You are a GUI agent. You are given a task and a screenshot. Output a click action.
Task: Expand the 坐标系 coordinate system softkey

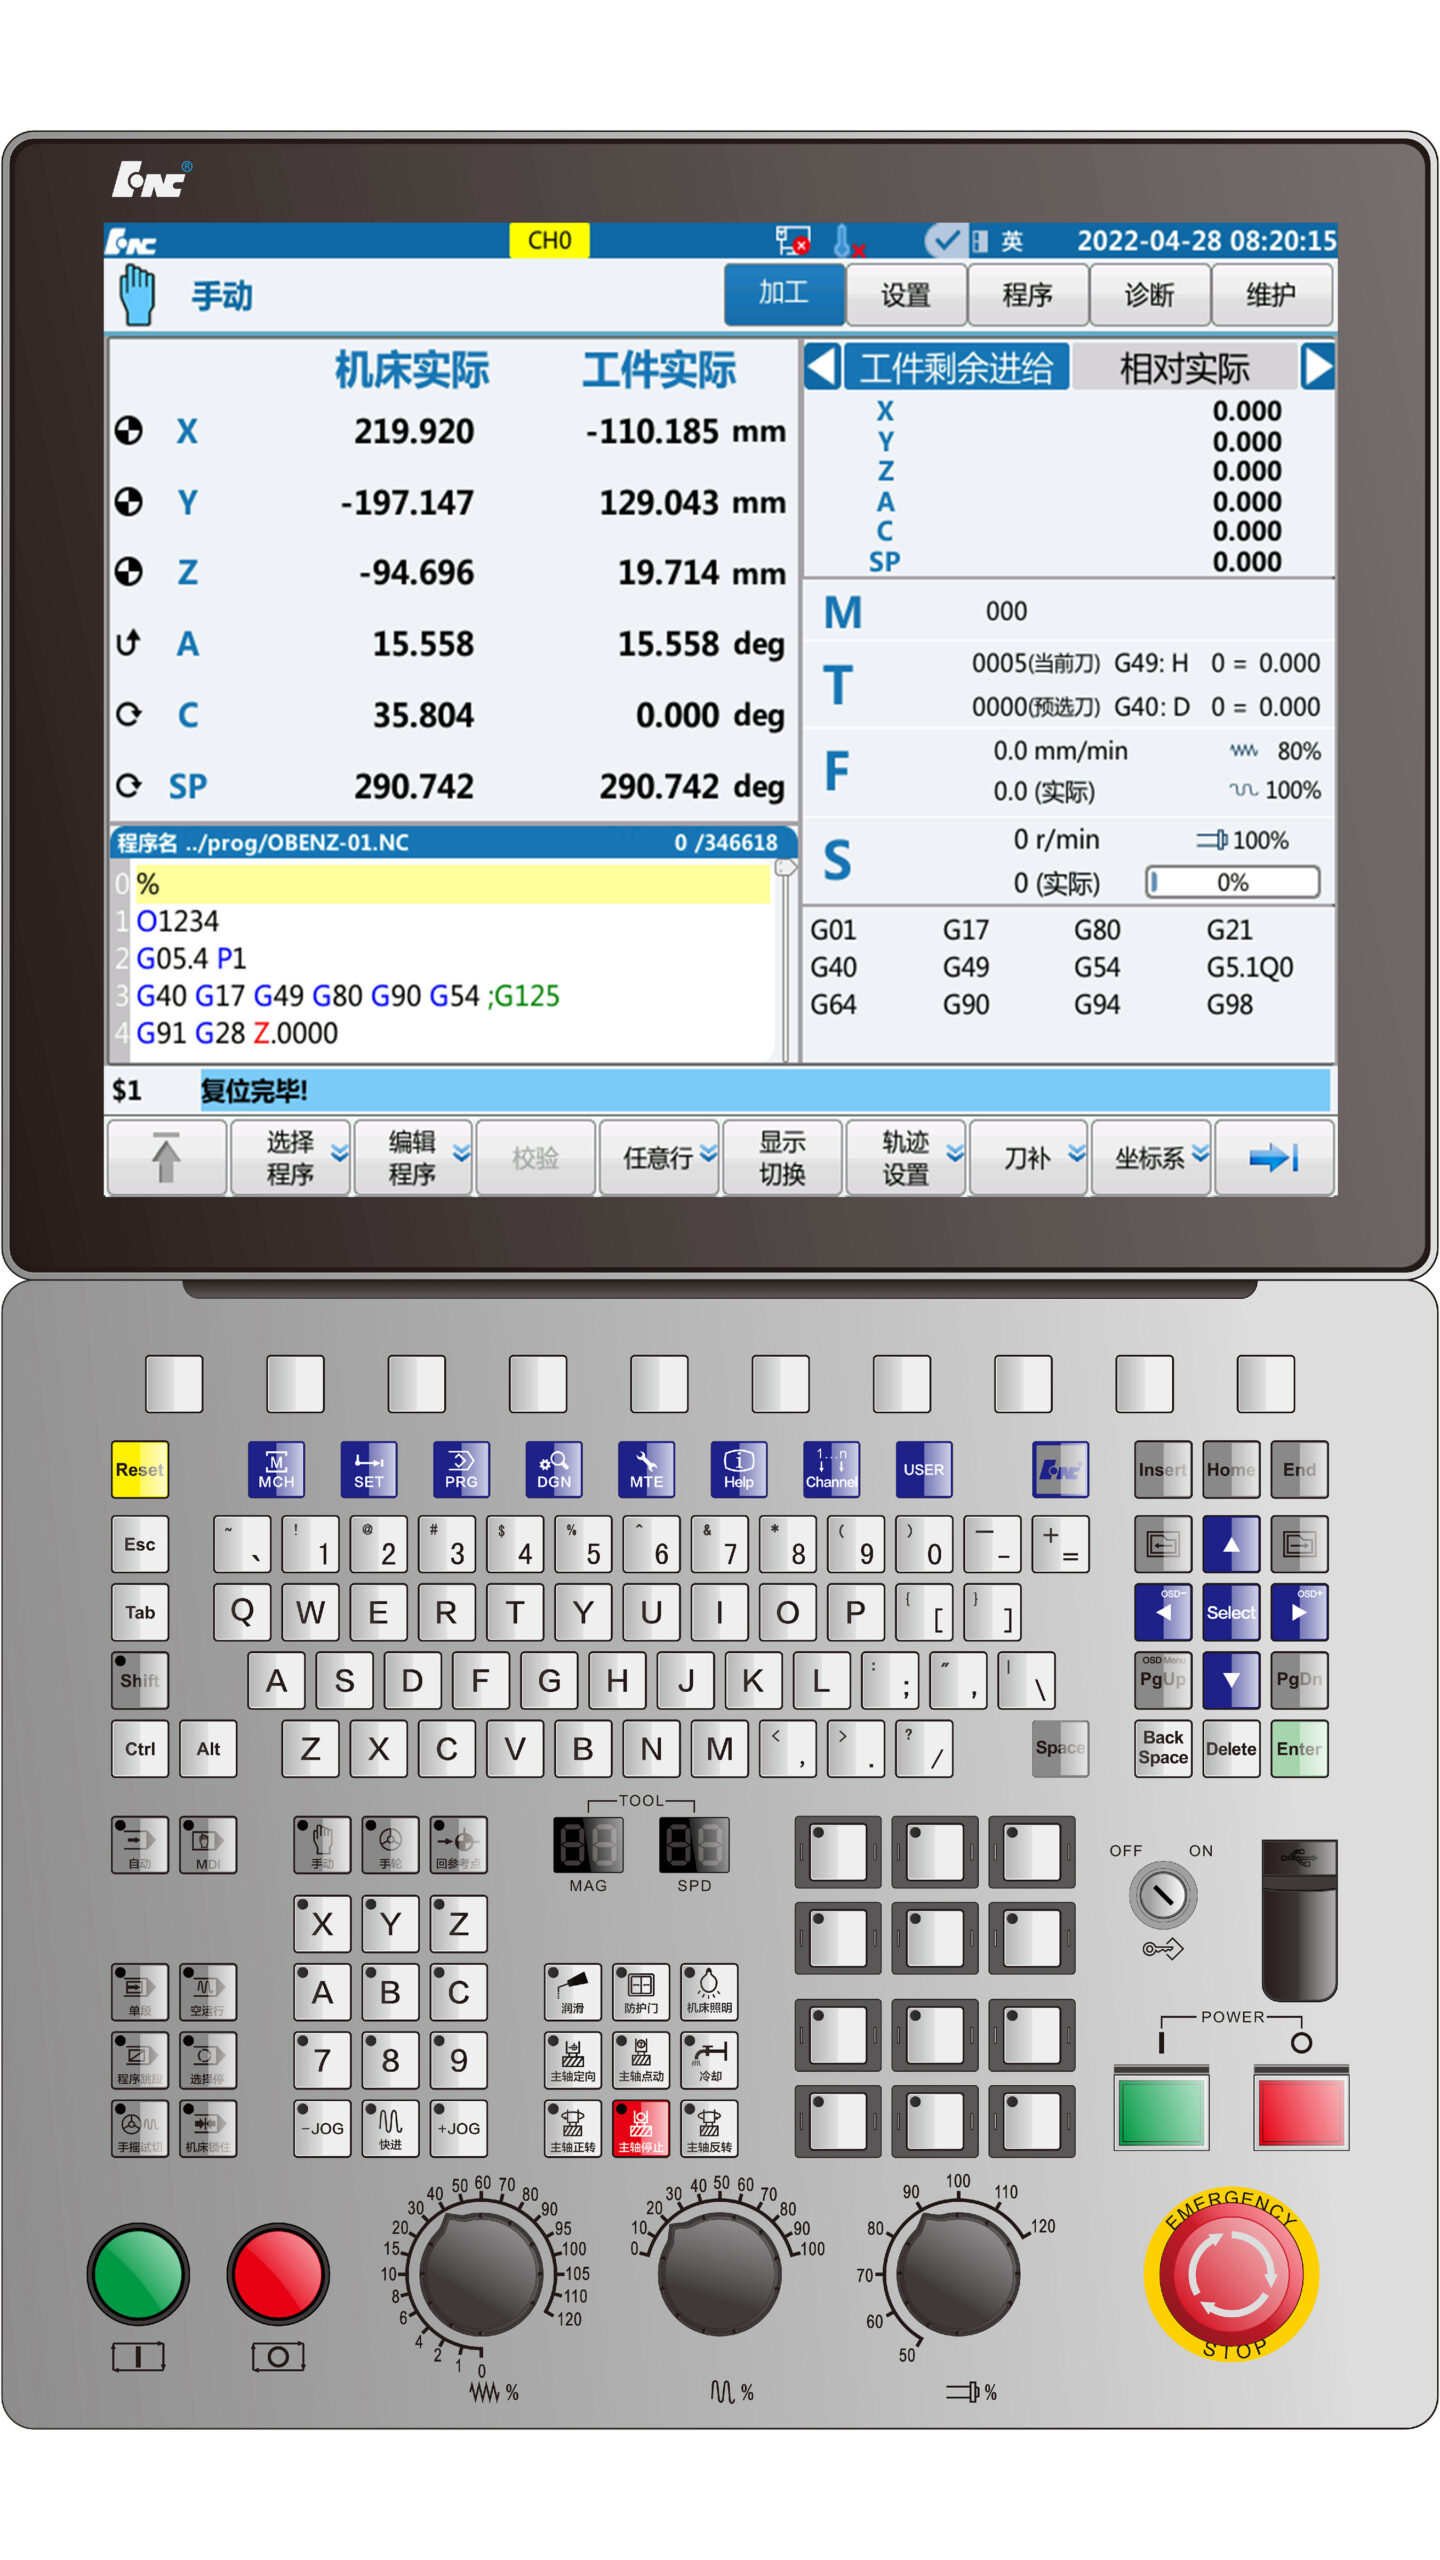point(1151,1158)
